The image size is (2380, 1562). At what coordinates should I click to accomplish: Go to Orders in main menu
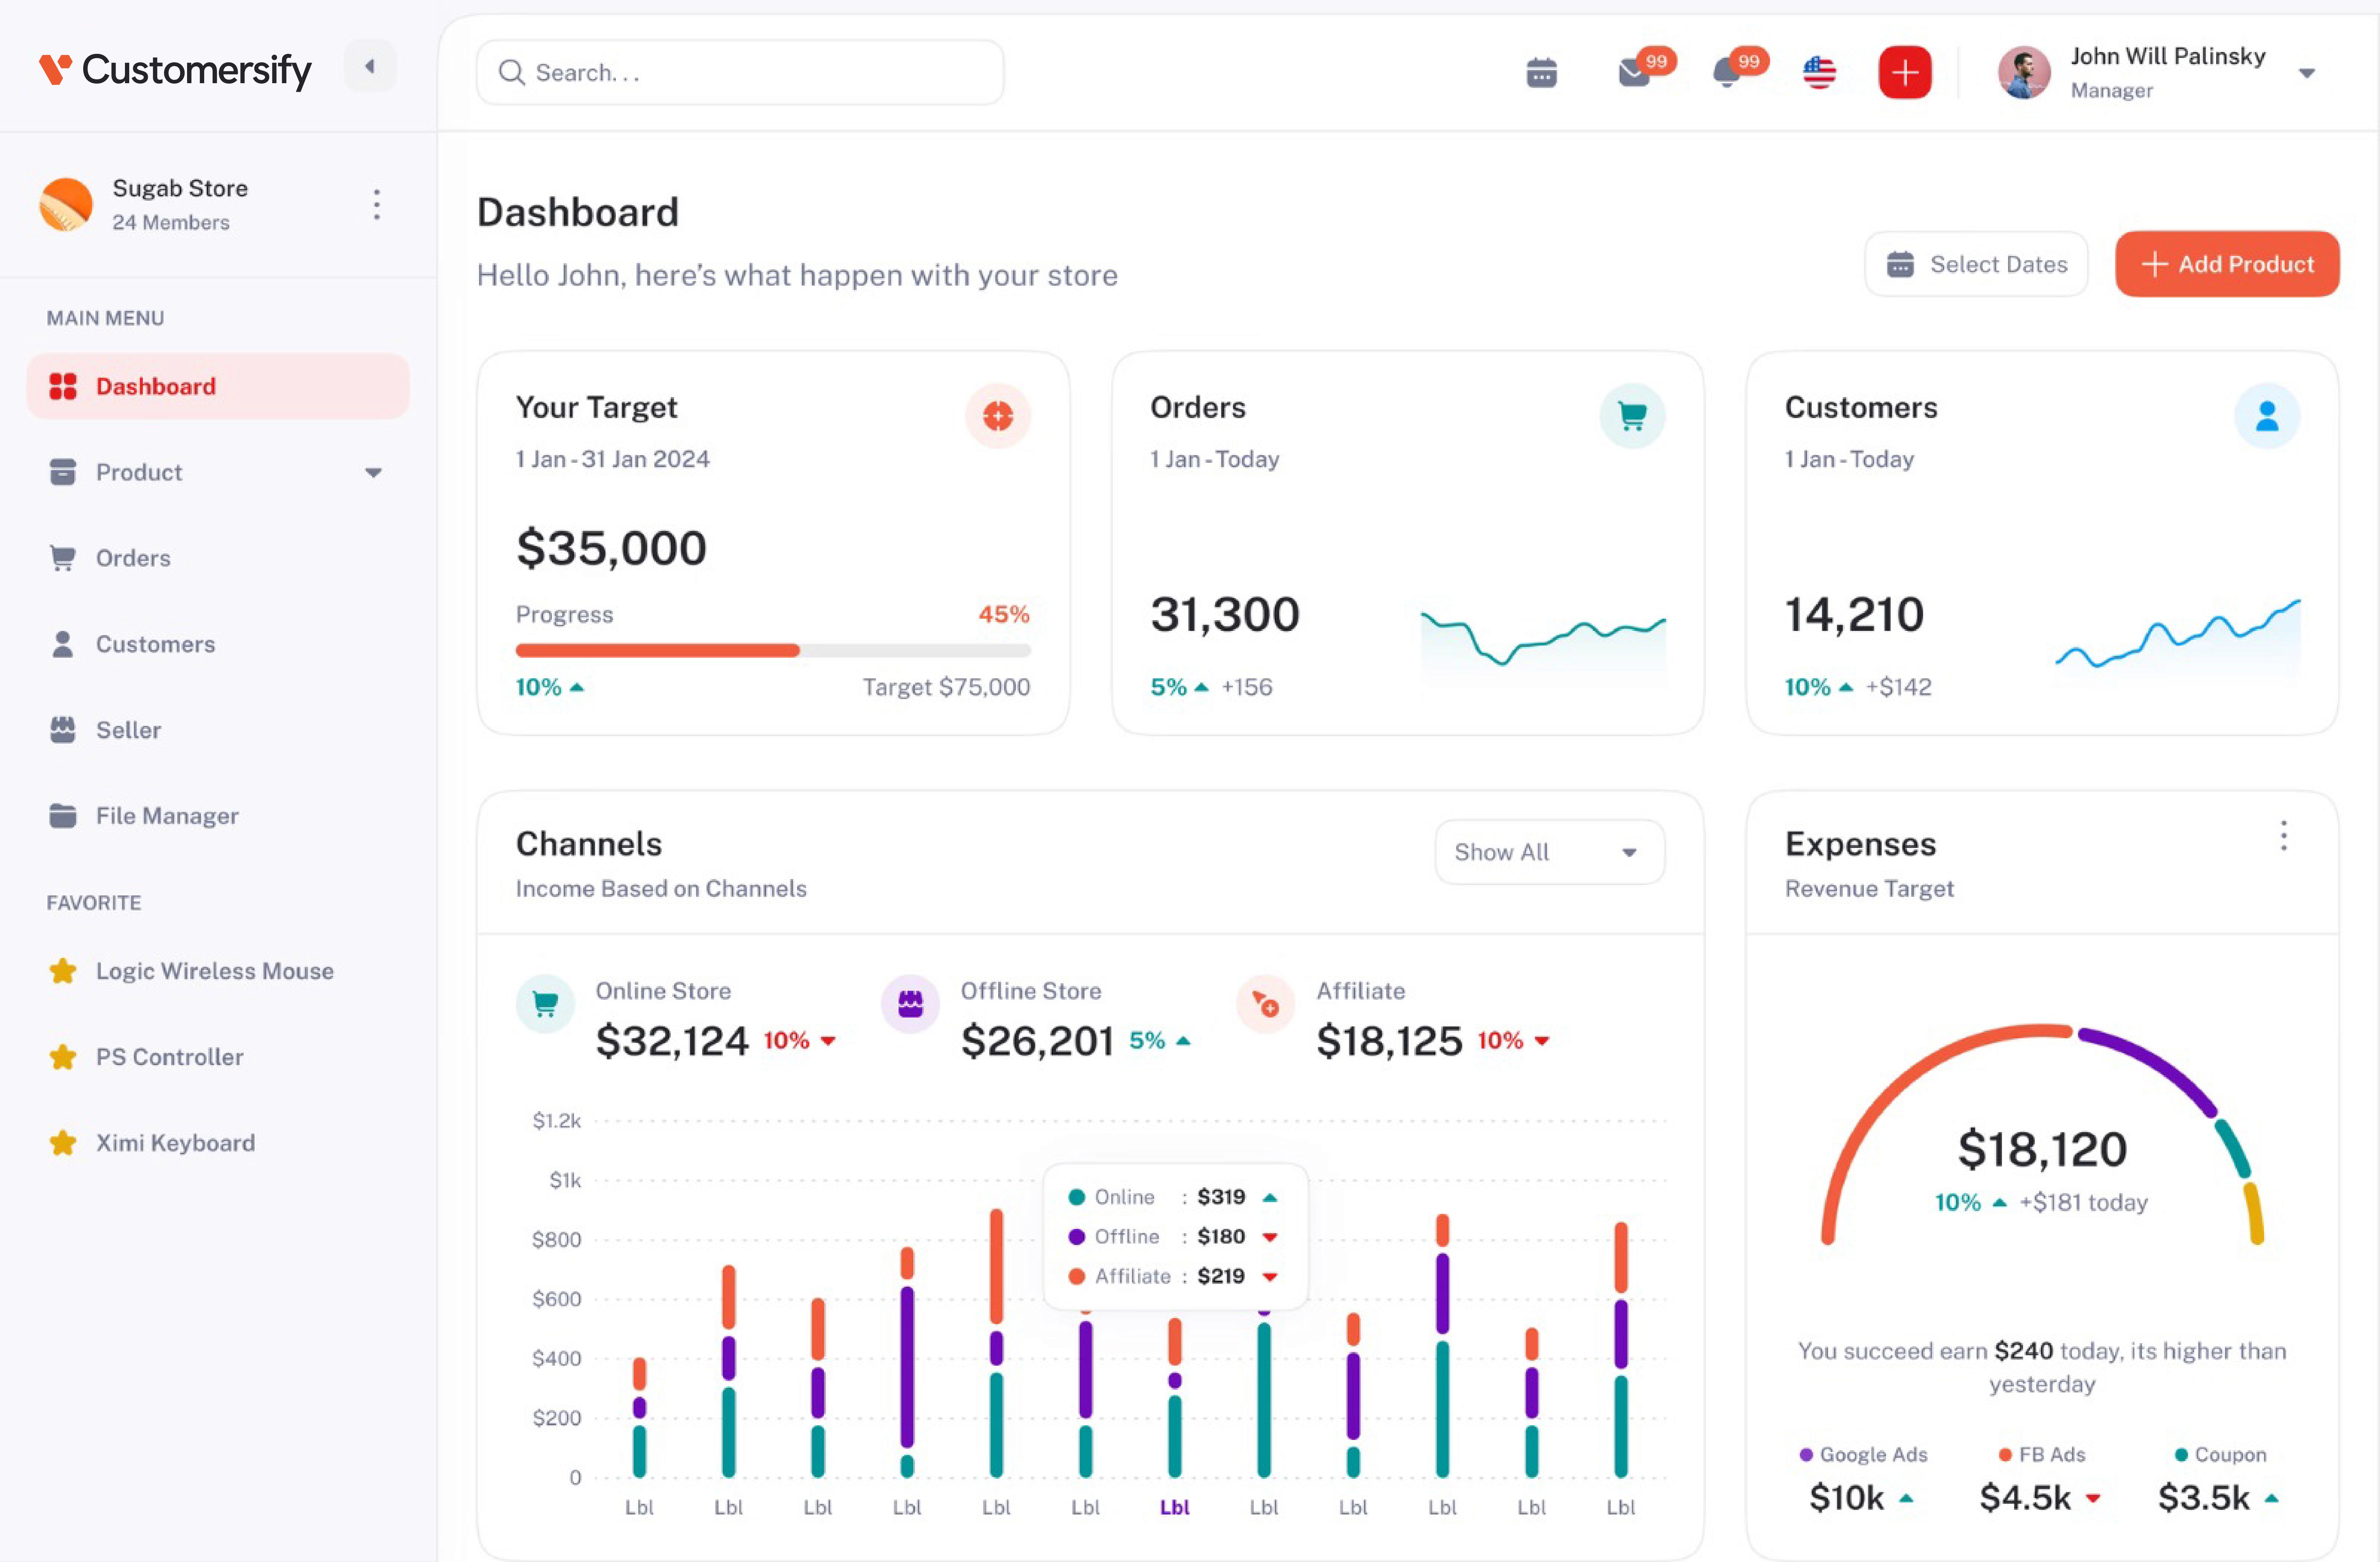(133, 558)
